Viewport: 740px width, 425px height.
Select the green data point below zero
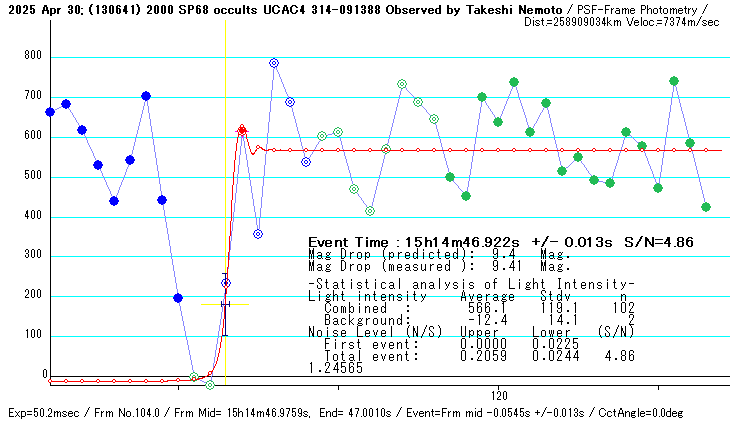209,385
